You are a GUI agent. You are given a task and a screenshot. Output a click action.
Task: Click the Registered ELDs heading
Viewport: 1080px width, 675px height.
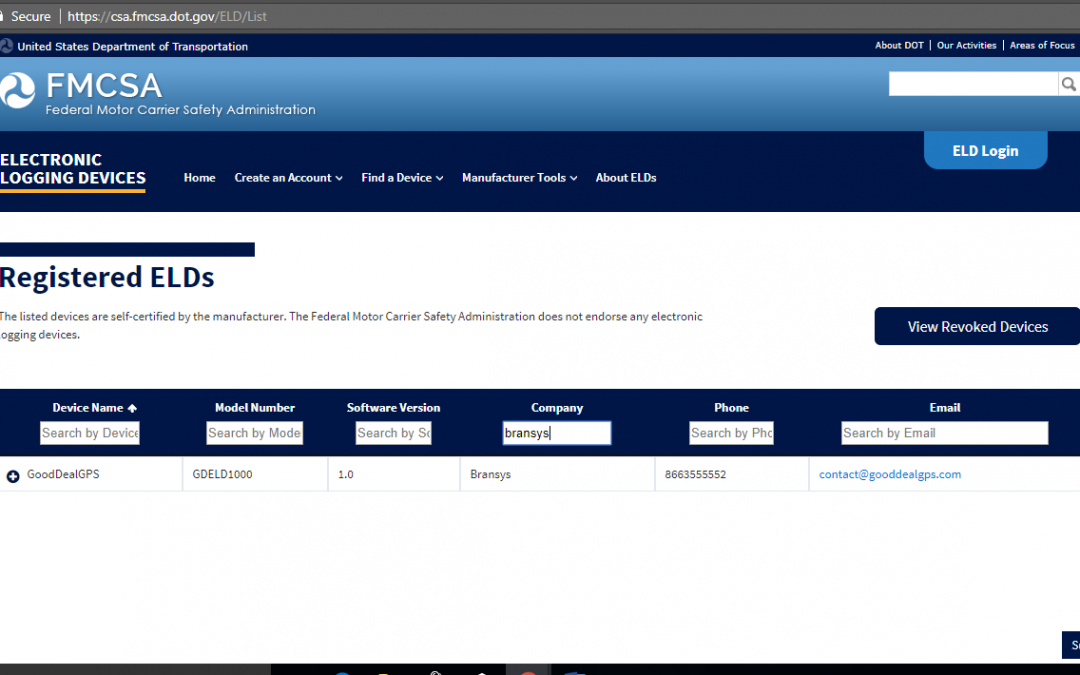pos(107,277)
